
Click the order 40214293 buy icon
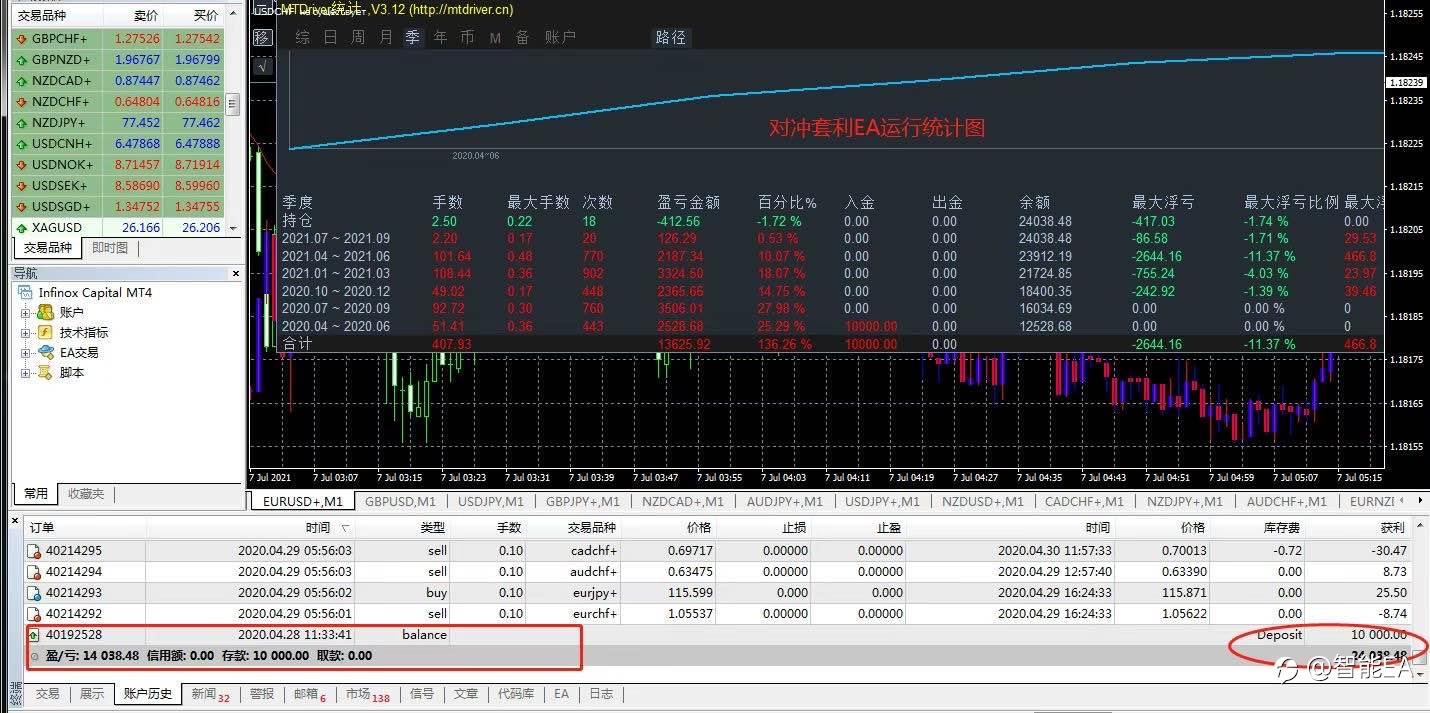coord(33,593)
